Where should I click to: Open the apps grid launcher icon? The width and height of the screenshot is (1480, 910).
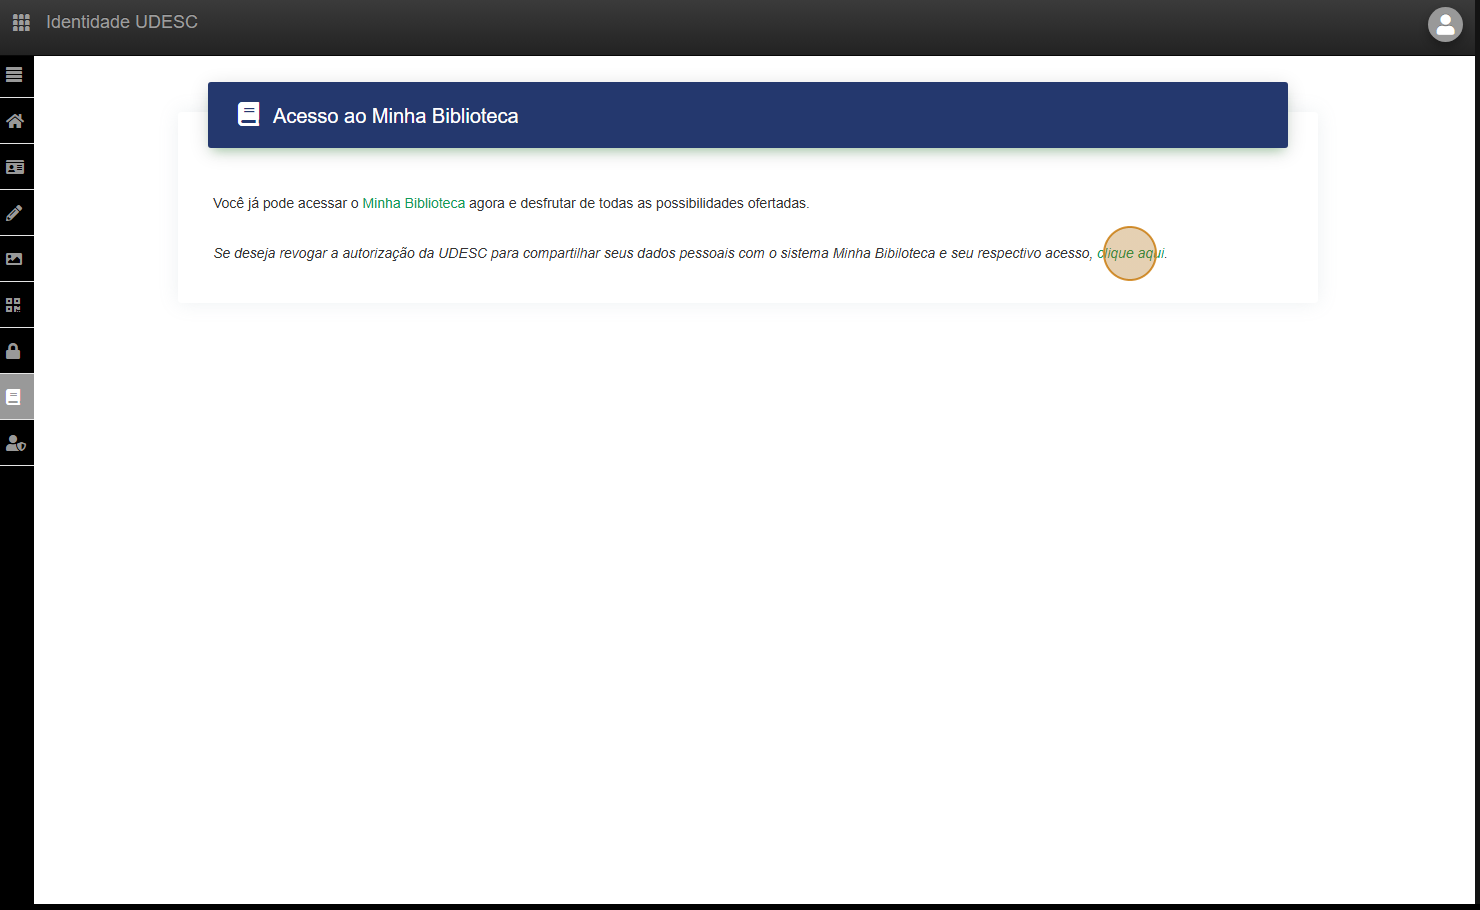pos(21,22)
